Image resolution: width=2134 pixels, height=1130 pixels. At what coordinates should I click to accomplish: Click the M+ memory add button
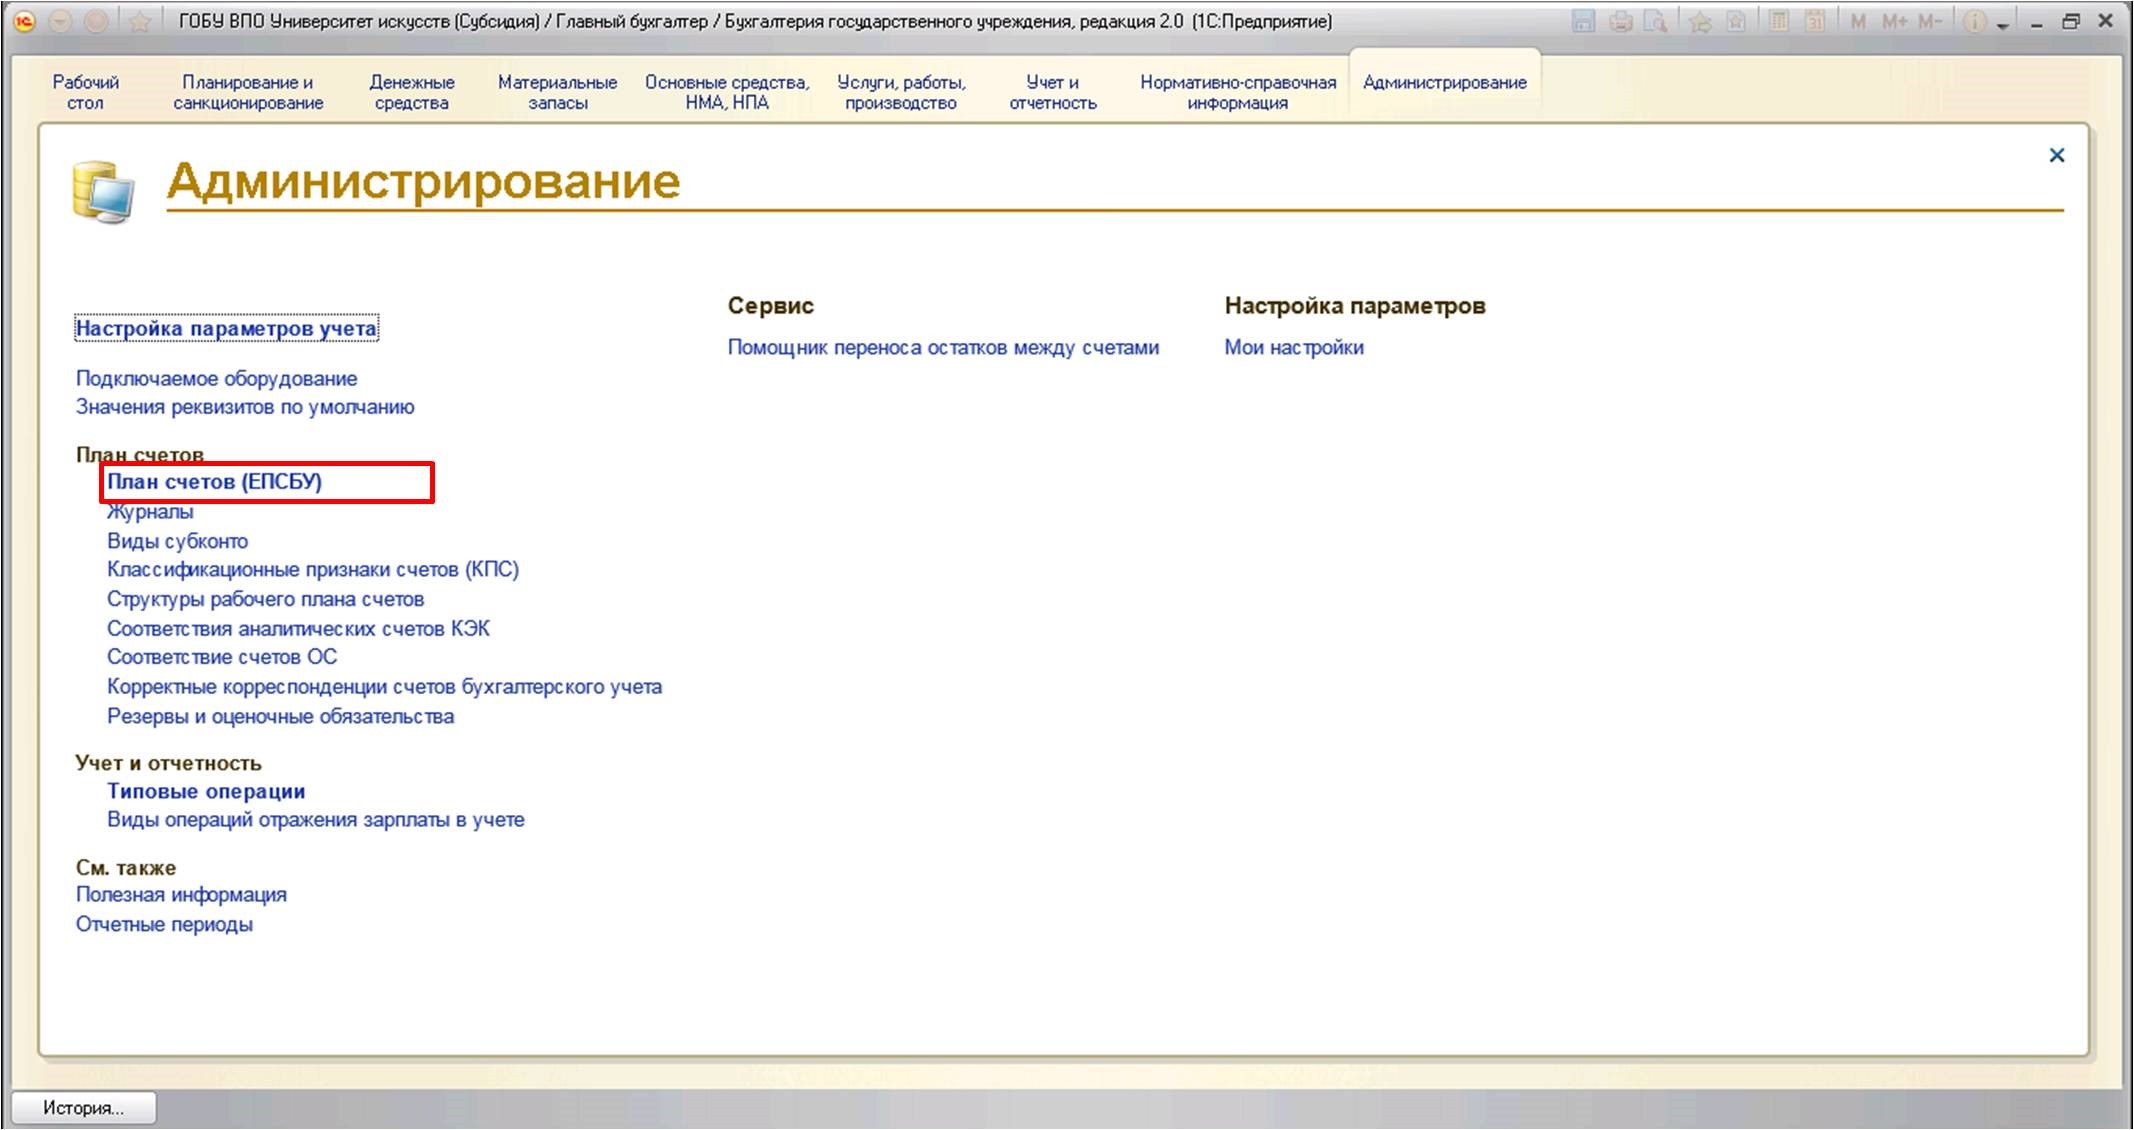point(1894,21)
